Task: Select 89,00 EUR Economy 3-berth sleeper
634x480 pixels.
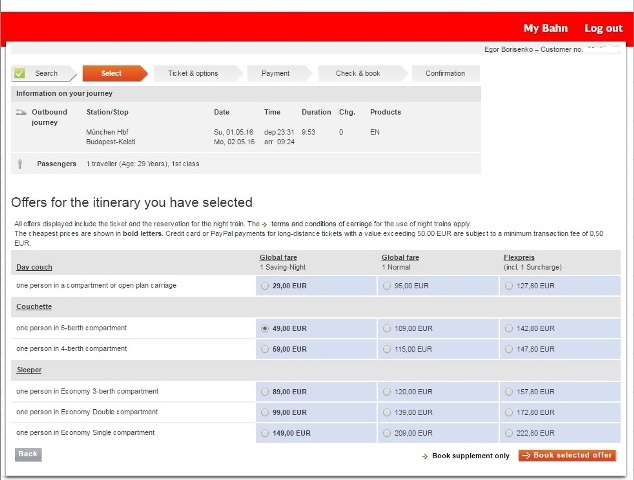Action: coord(265,392)
